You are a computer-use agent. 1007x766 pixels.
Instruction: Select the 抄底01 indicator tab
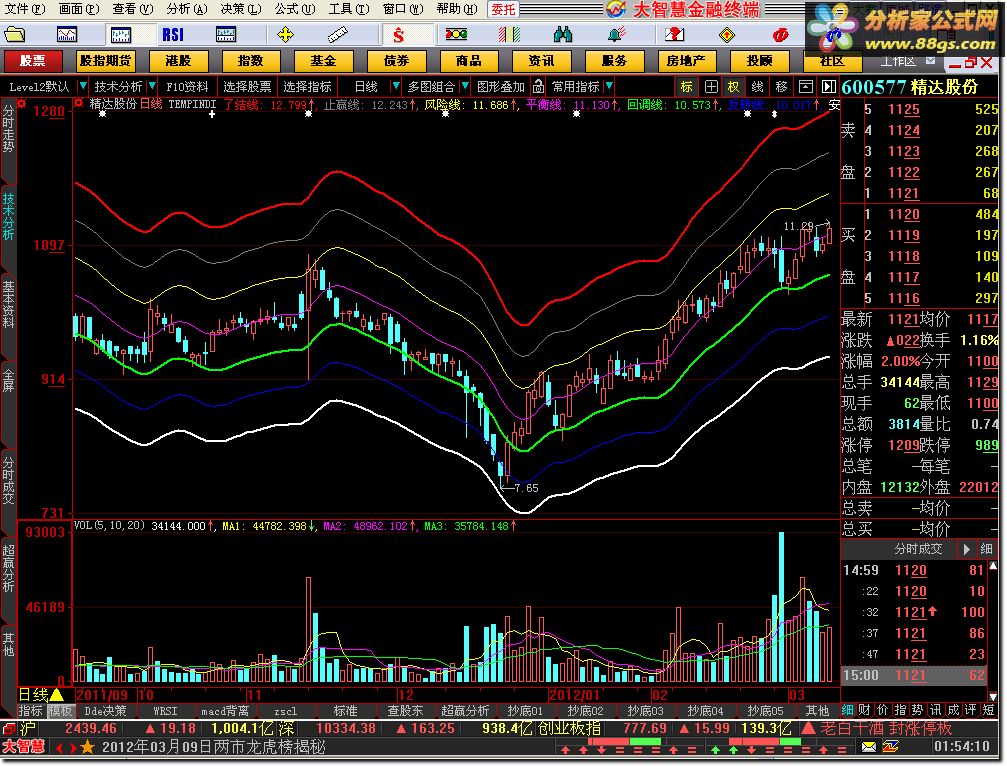pyautogui.click(x=525, y=711)
